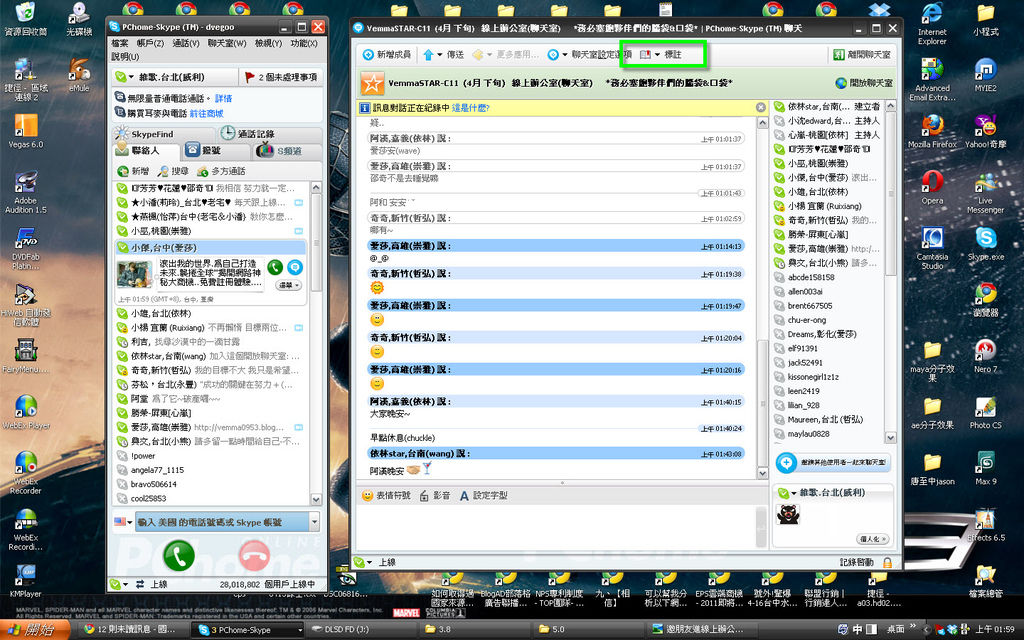Open the 檔案 menu in Skype
The image size is (1024, 640).
click(x=120, y=43)
